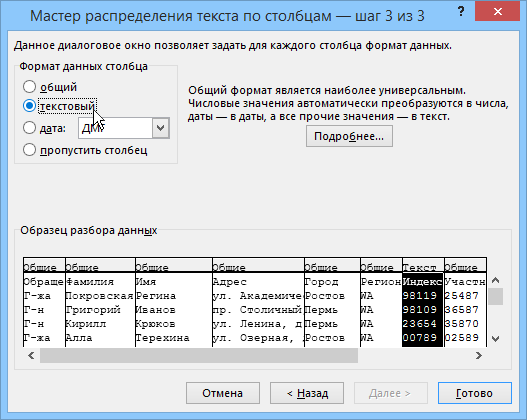Select the "Фамилия" column in preview
527x420 pixels.
tap(90, 282)
